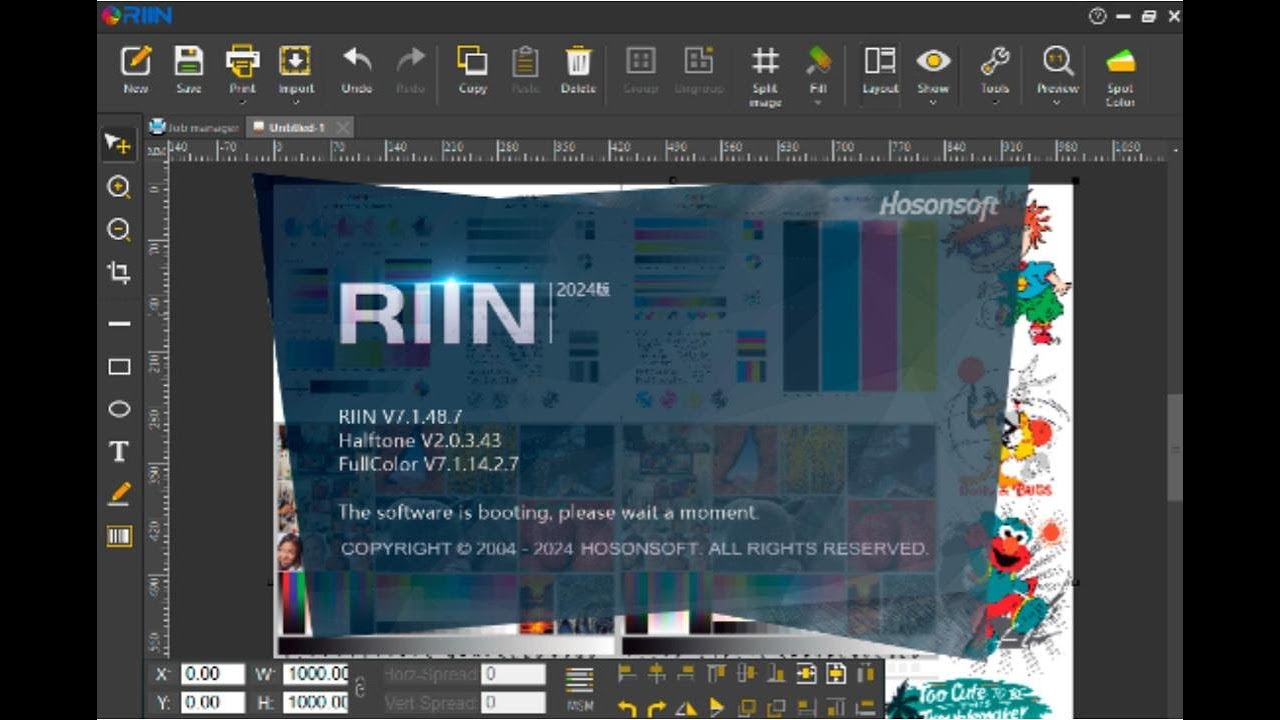Expand the Show dropdown
1280x720 pixels.
[x=933, y=102]
